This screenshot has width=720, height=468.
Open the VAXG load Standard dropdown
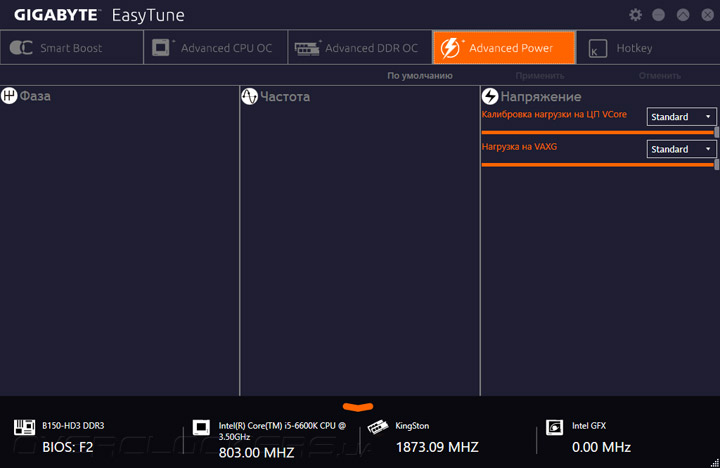point(681,149)
